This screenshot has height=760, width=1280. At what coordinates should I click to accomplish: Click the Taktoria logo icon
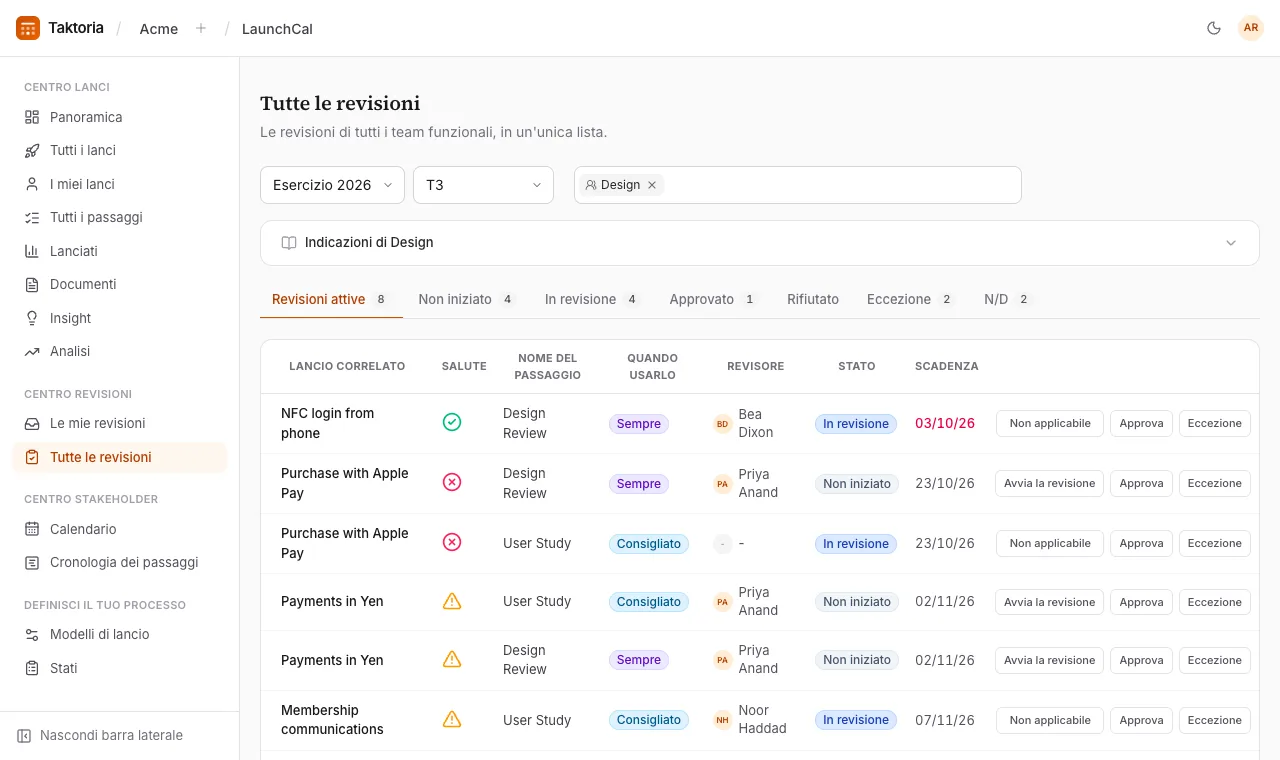(28, 28)
